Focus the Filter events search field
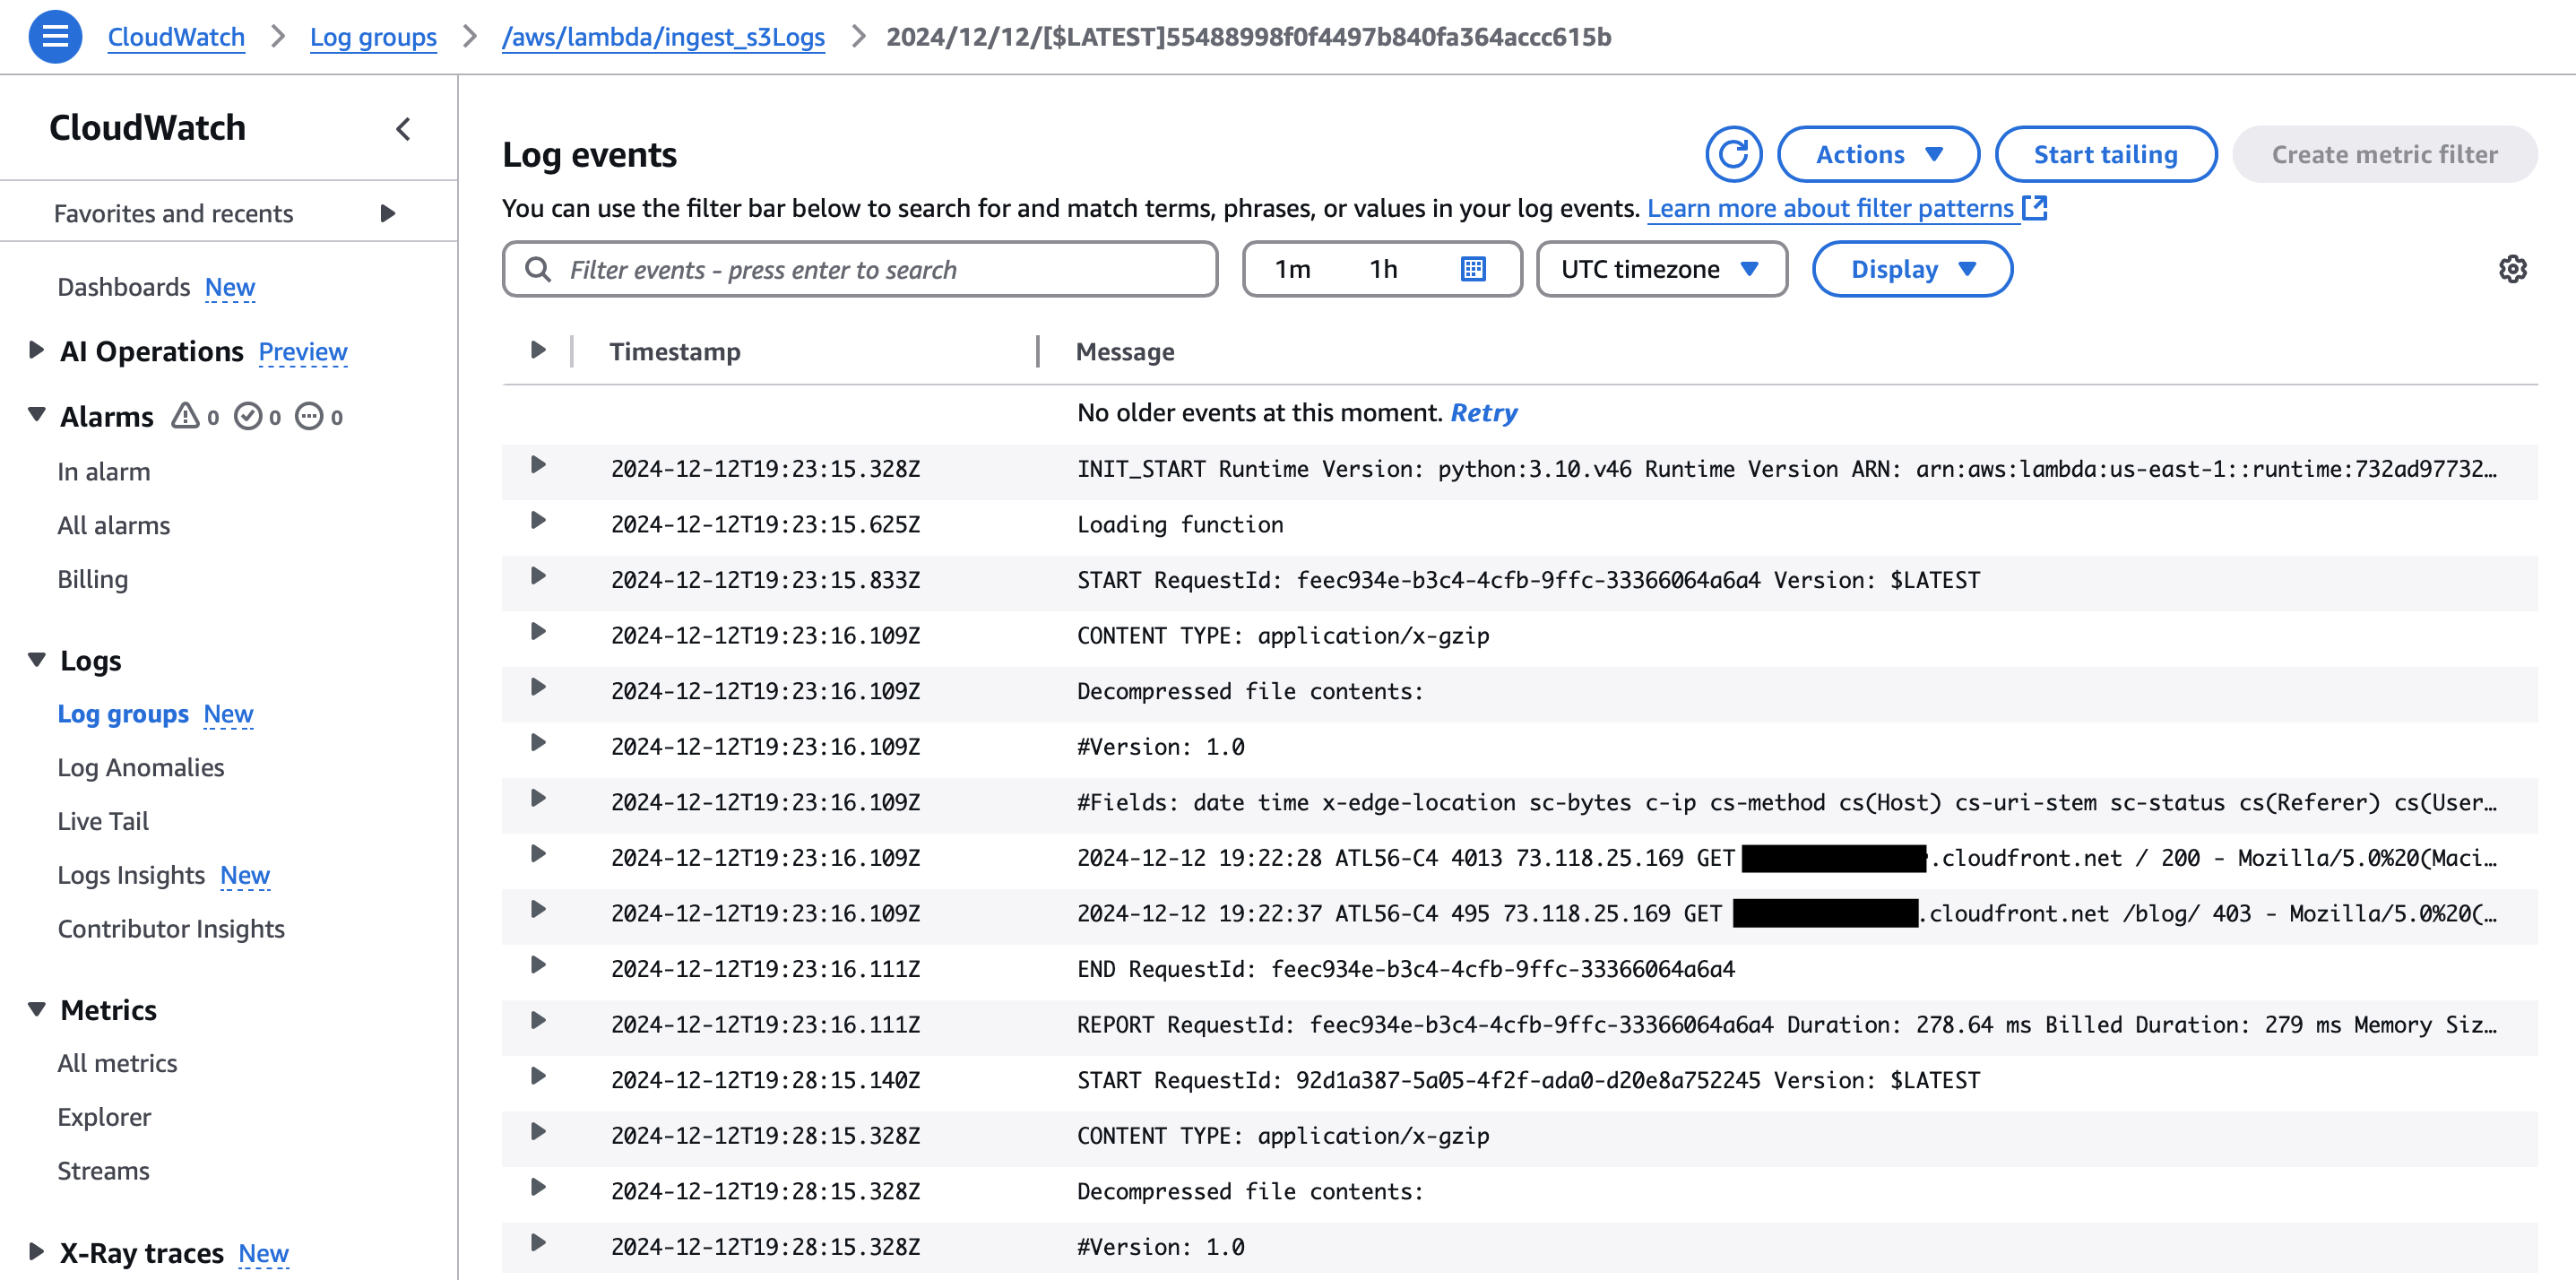 click(860, 269)
